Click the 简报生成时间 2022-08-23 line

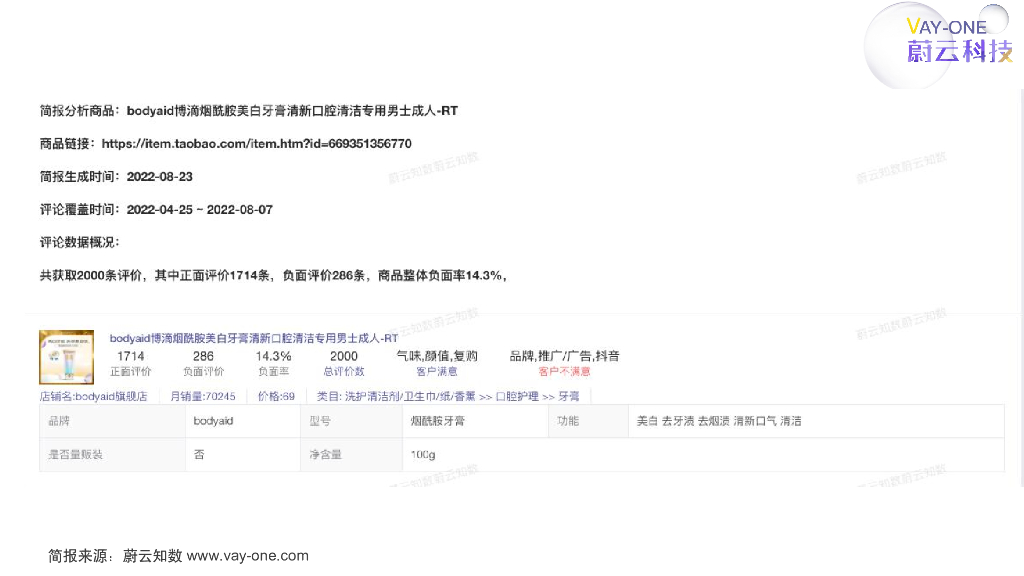[x=116, y=177]
